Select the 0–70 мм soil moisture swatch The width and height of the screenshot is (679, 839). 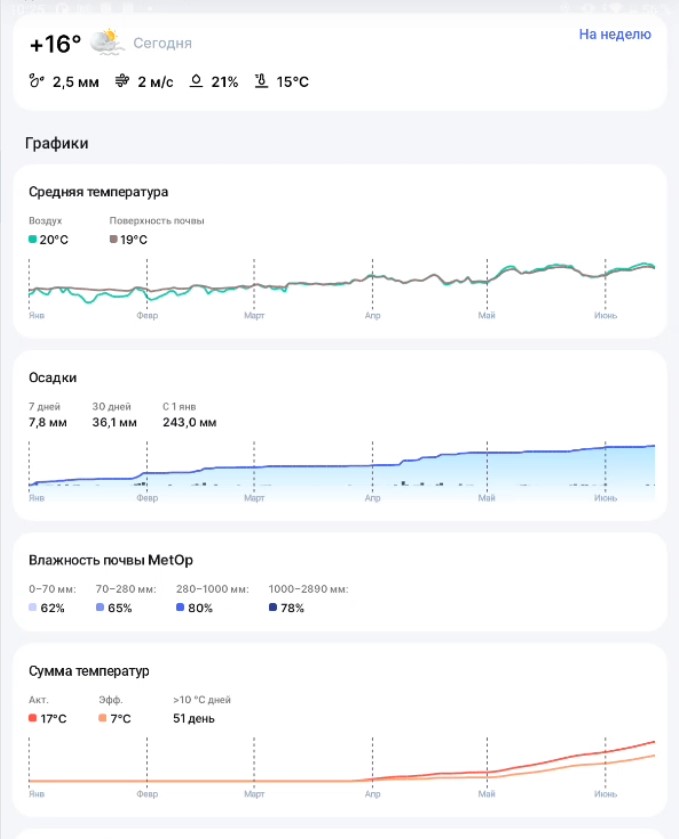33,607
